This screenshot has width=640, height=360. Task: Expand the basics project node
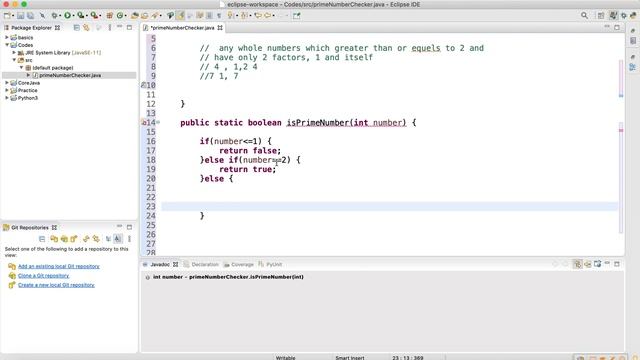(x=7, y=37)
